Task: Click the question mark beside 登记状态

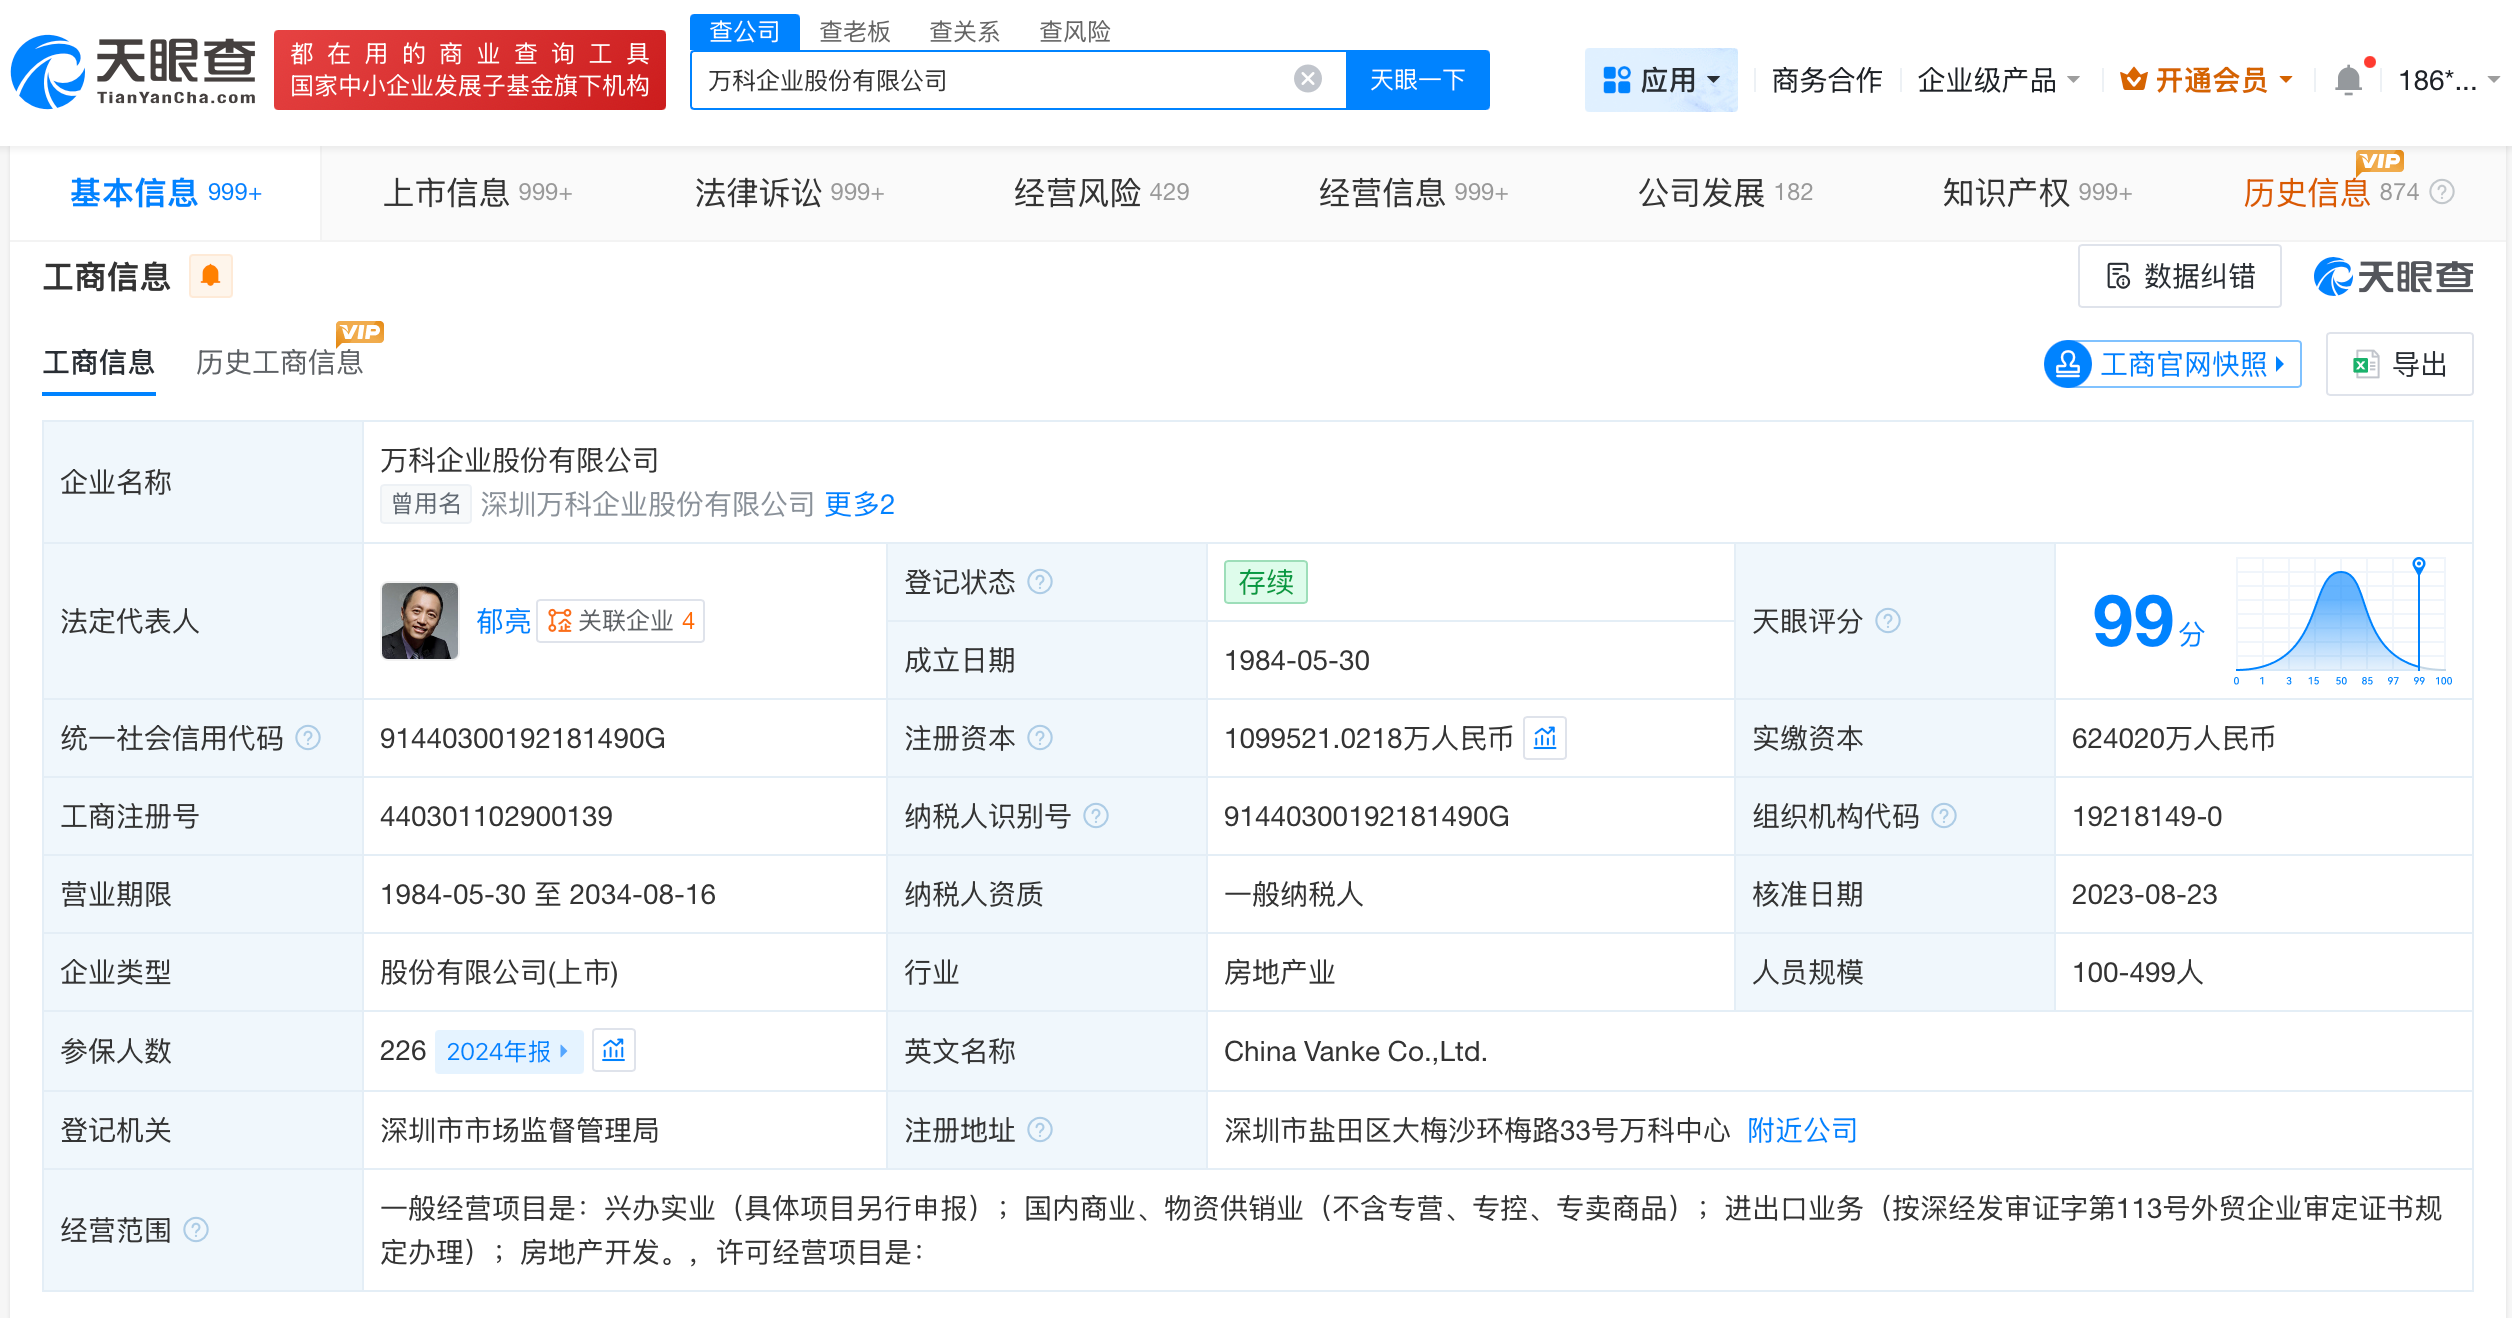Action: [x=1040, y=581]
